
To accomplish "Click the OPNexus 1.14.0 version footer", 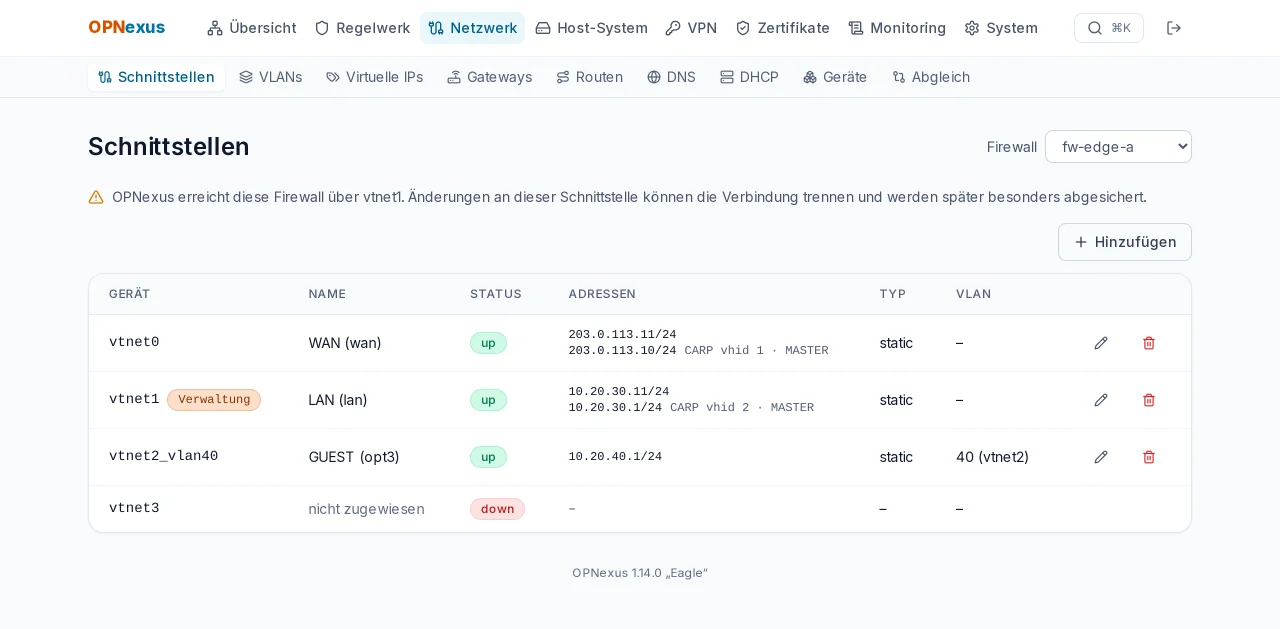I will (x=640, y=573).
